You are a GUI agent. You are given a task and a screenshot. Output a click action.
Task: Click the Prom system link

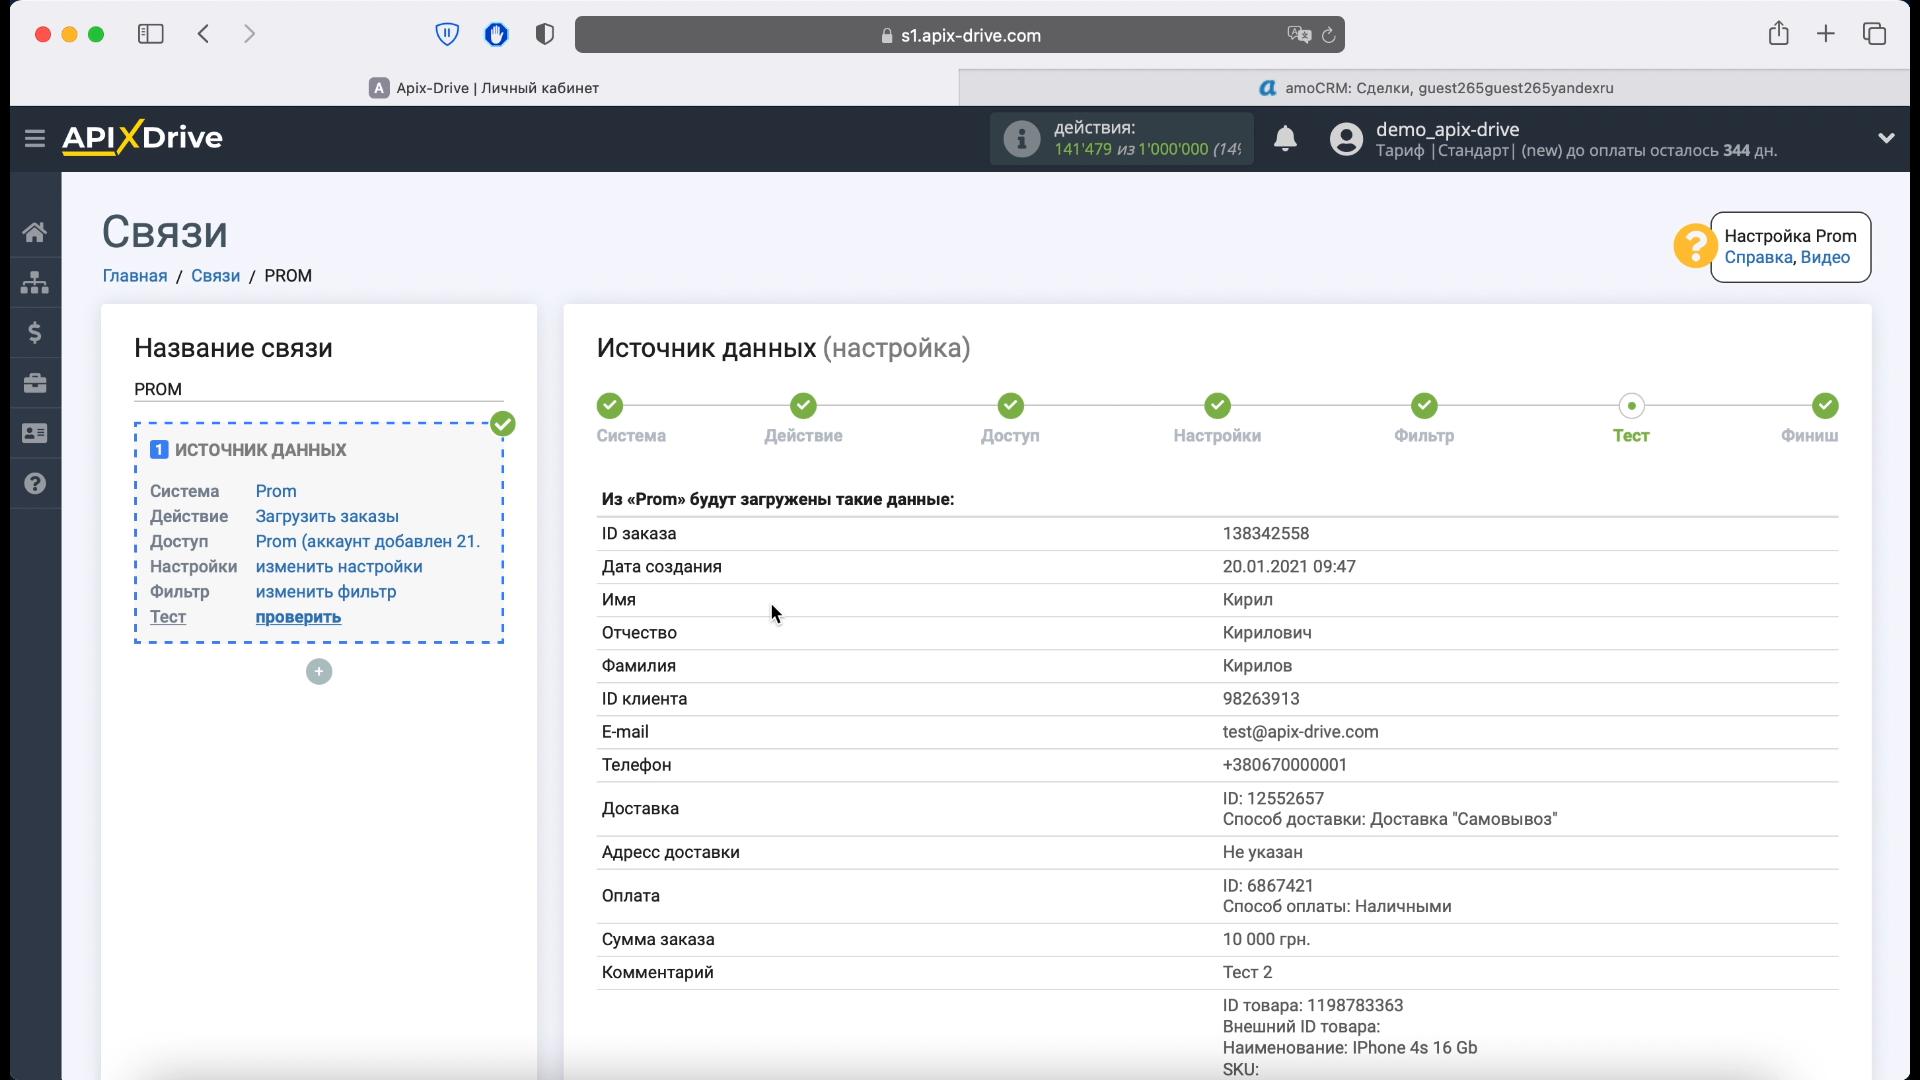click(276, 491)
